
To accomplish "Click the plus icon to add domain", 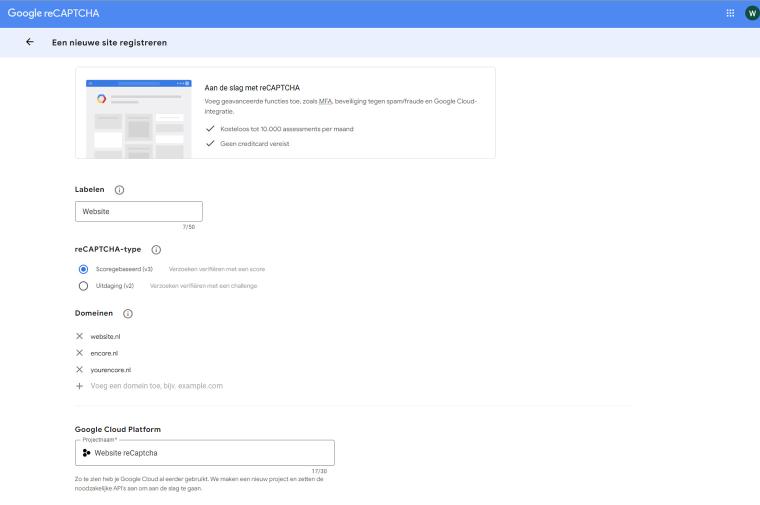I will [x=80, y=386].
